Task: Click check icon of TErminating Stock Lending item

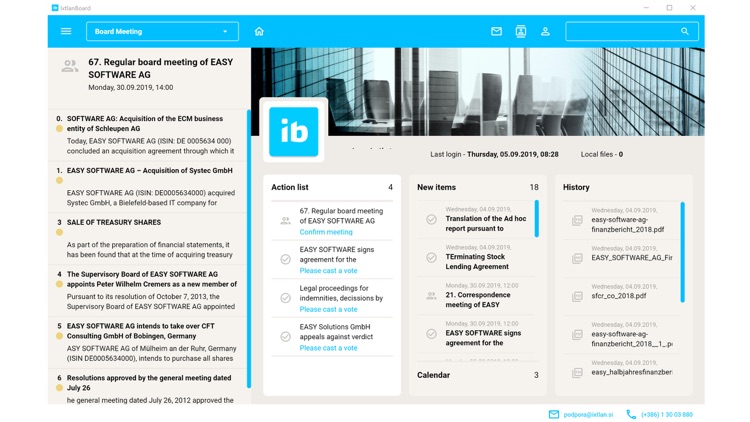Action: tap(431, 257)
